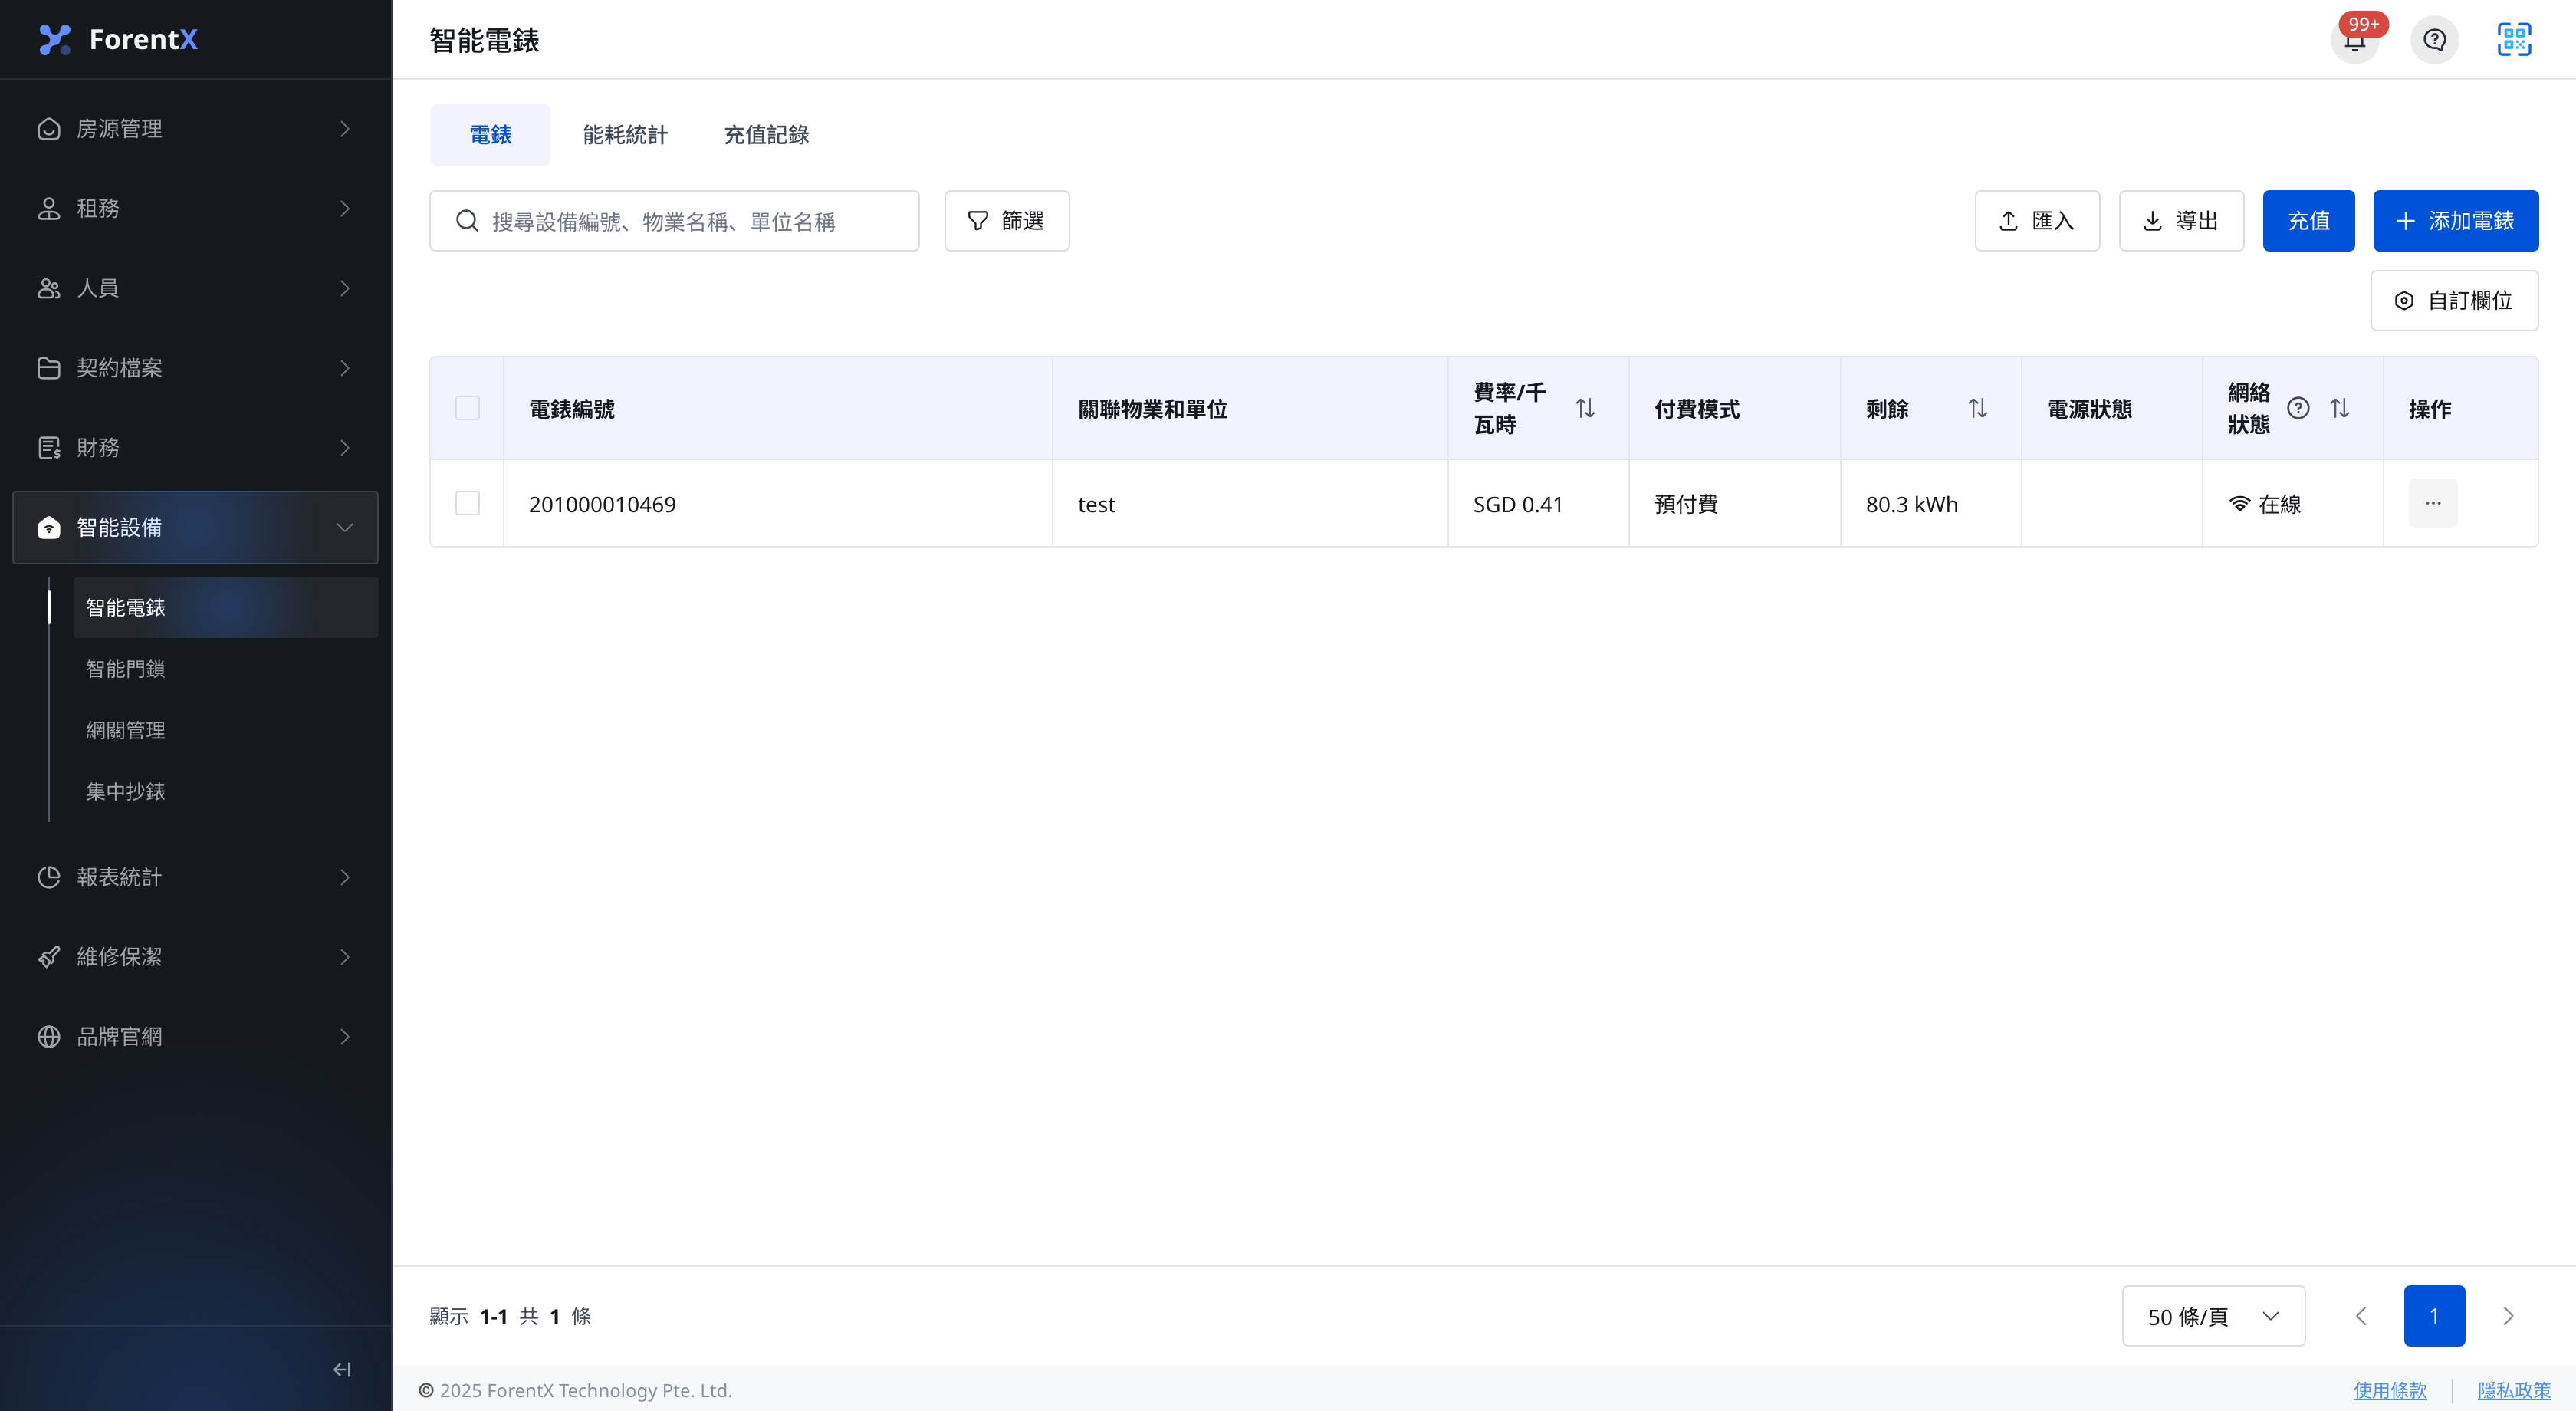The width and height of the screenshot is (2576, 1411).
Task: Open row actions menu for 201000010469
Action: tap(2432, 503)
